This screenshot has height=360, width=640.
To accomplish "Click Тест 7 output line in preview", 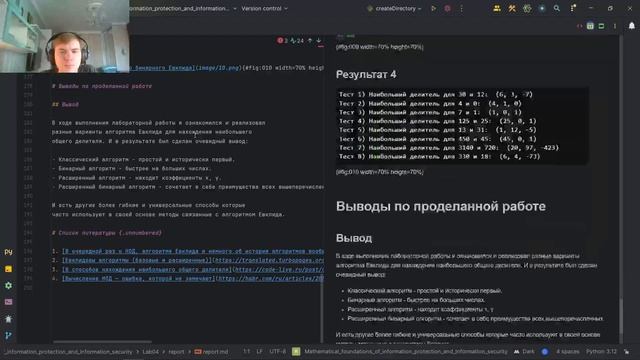I will click(449, 148).
